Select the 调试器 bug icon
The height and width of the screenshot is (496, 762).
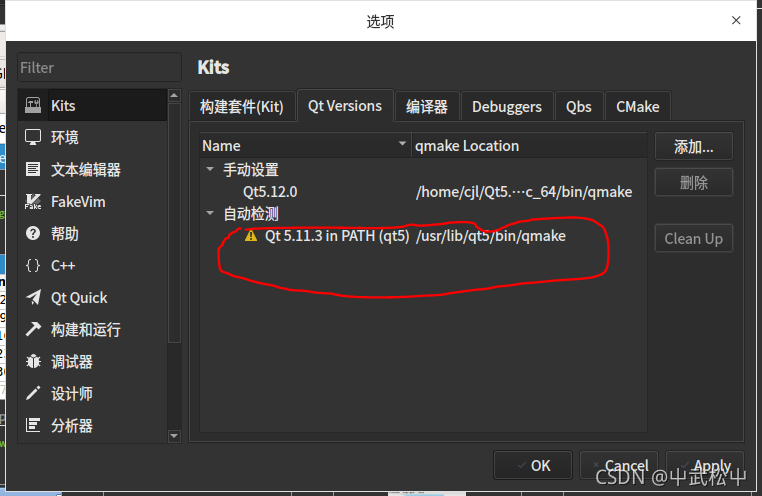[33, 362]
